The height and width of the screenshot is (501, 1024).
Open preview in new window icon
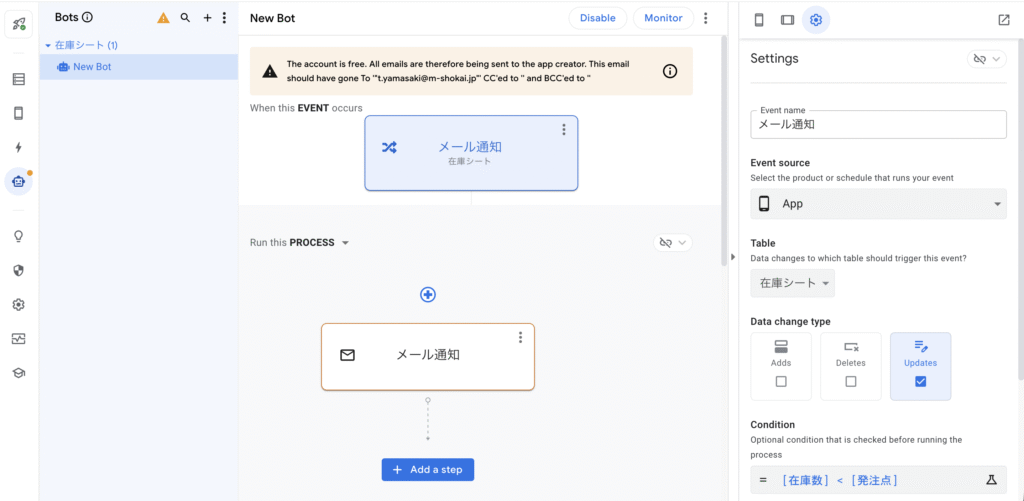[x=1003, y=20]
